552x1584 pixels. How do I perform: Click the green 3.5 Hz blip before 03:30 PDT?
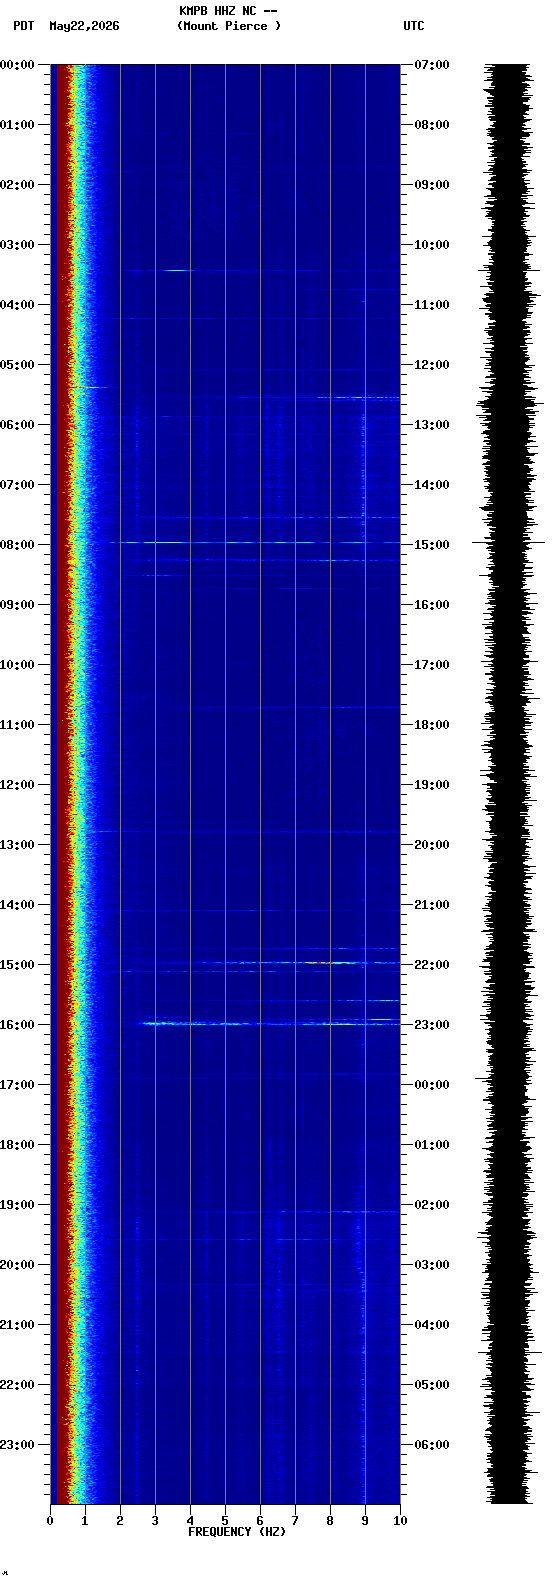176,270
